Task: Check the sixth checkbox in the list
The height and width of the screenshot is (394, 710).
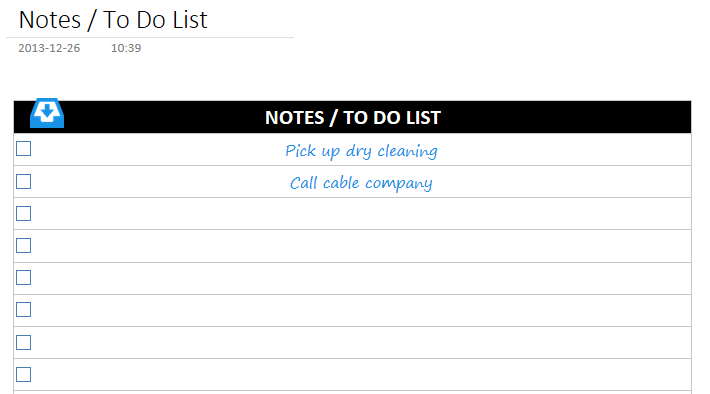Action: (x=24, y=310)
